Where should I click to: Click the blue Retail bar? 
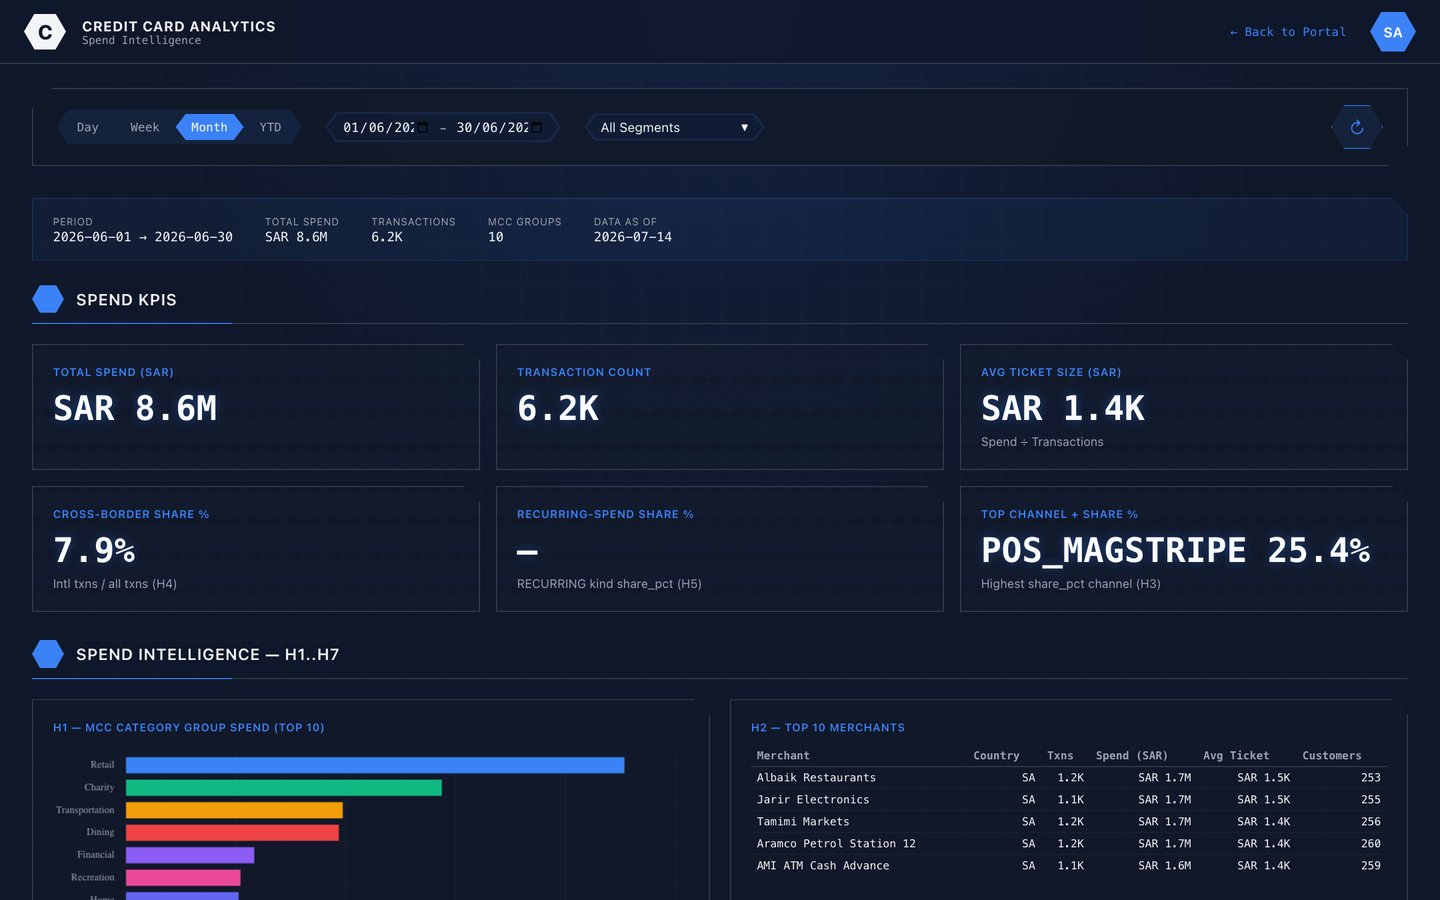coord(375,765)
